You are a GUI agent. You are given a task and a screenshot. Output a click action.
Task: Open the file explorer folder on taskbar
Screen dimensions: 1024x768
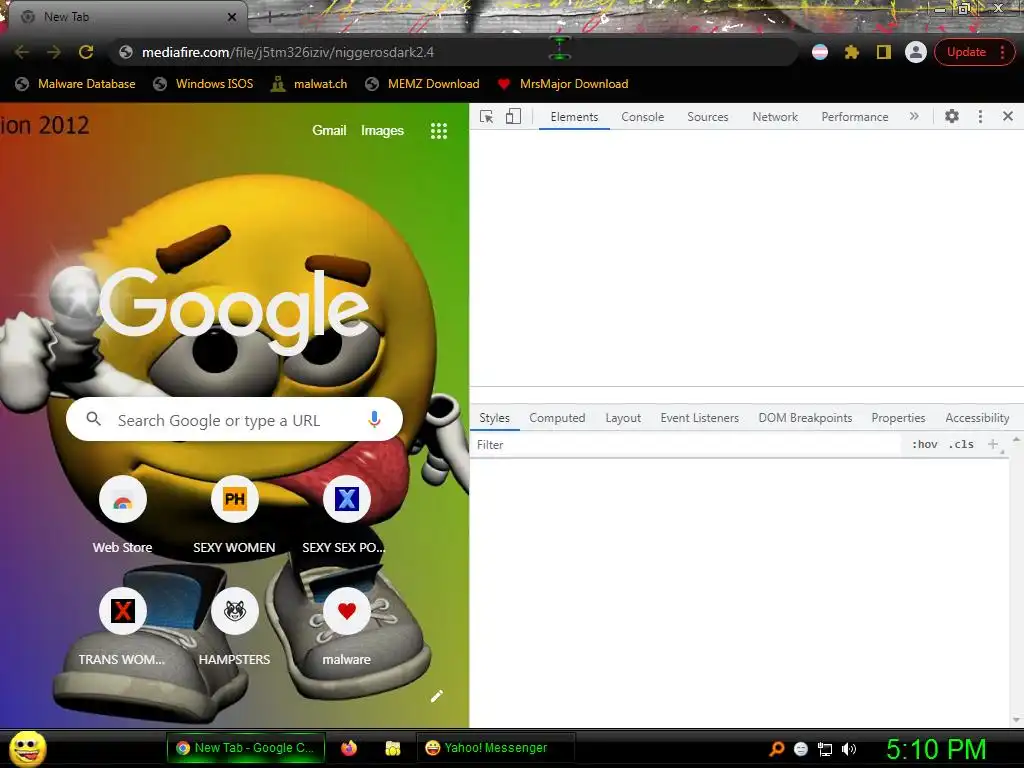coord(392,748)
